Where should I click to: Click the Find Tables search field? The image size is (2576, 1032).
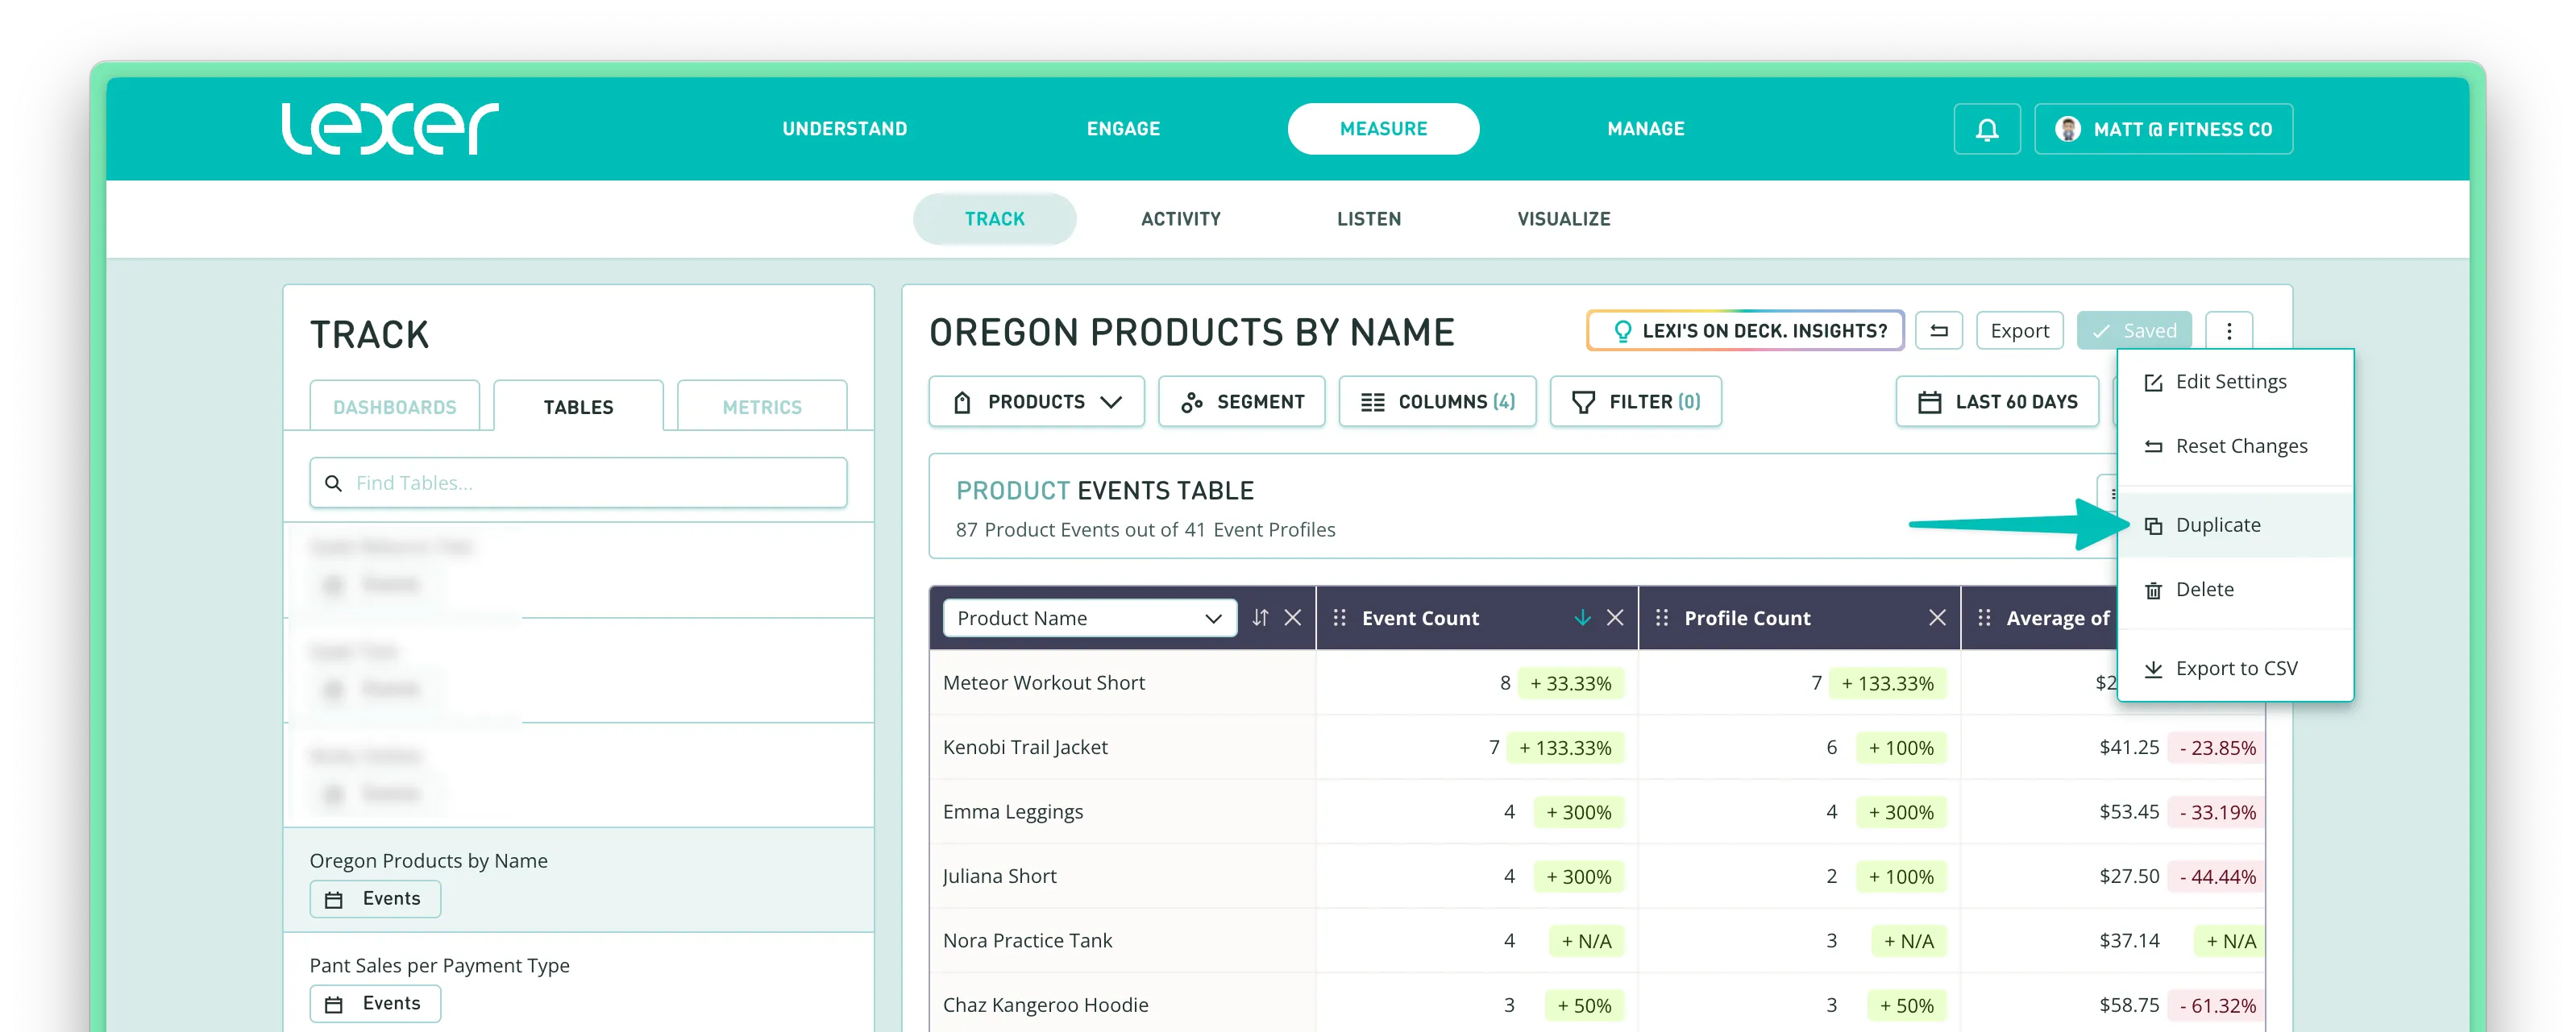click(x=578, y=483)
